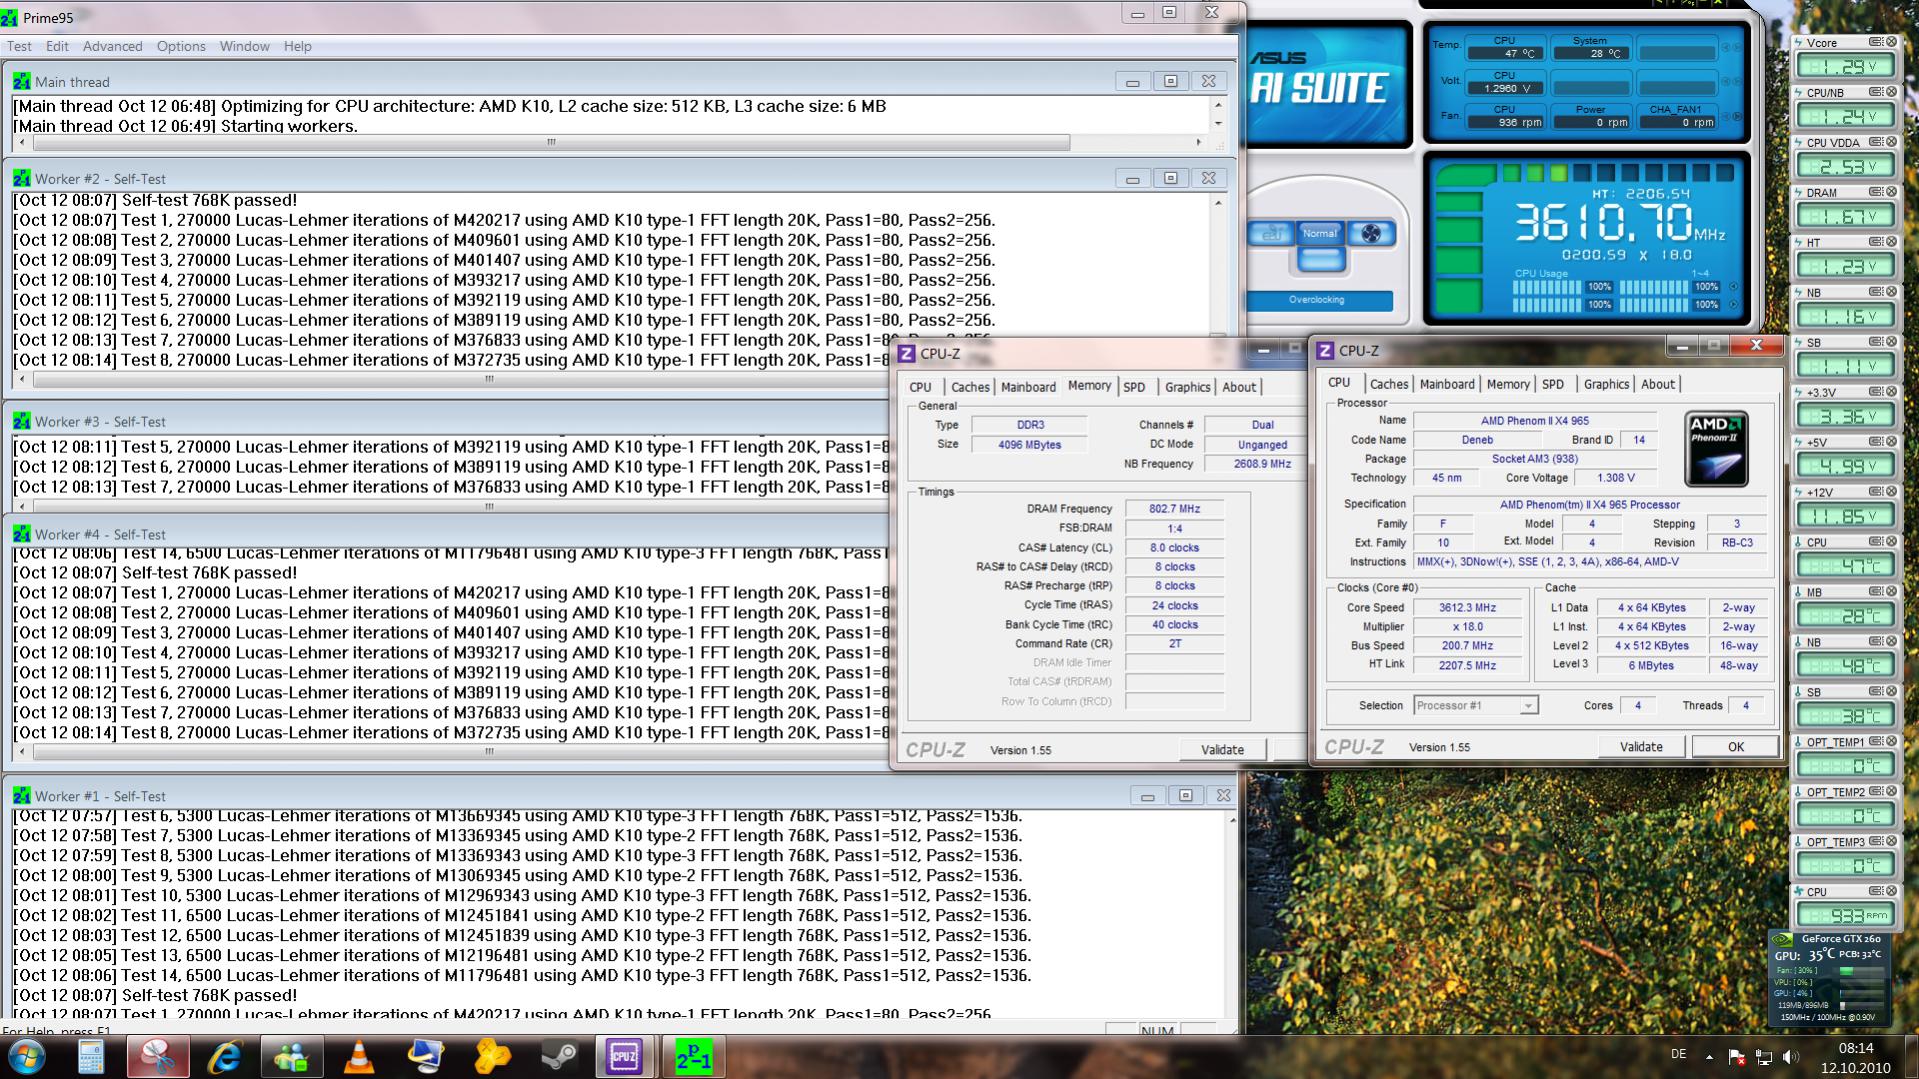Click the horizontal scrollbar in Main thread window
This screenshot has width=1919, height=1079.
pos(550,142)
